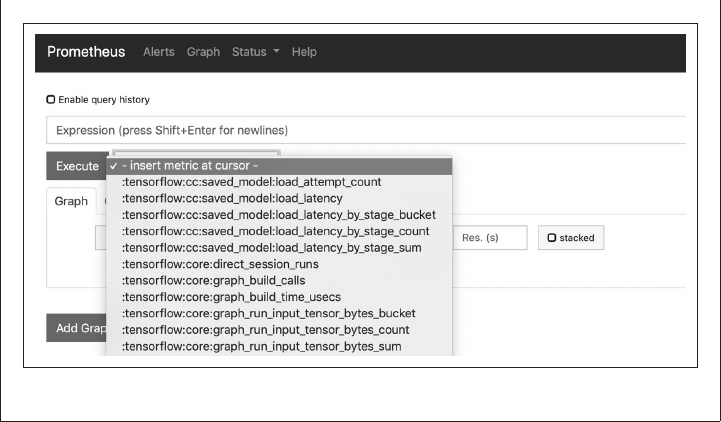
Task: Select graph_run_input_tensor_bytes_sum metric
Action: [x=279, y=347]
